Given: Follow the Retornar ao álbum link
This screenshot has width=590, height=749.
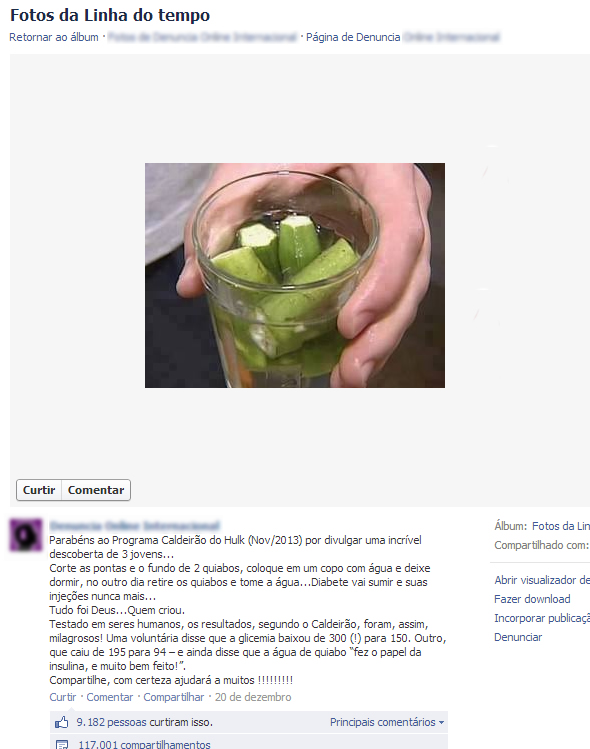Looking at the screenshot, I should tap(54, 37).
